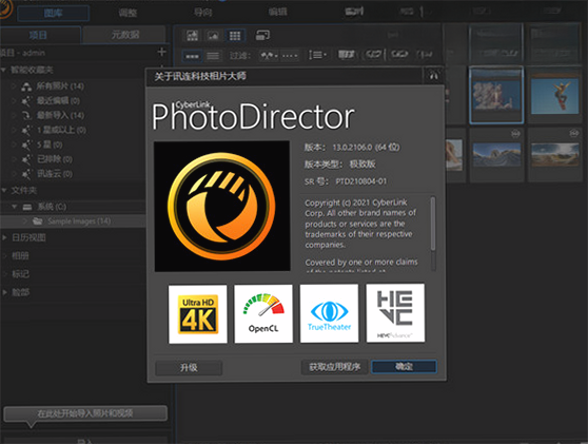The image size is (588, 444).
Task: Add a new project with plus icon
Action: coord(162,52)
